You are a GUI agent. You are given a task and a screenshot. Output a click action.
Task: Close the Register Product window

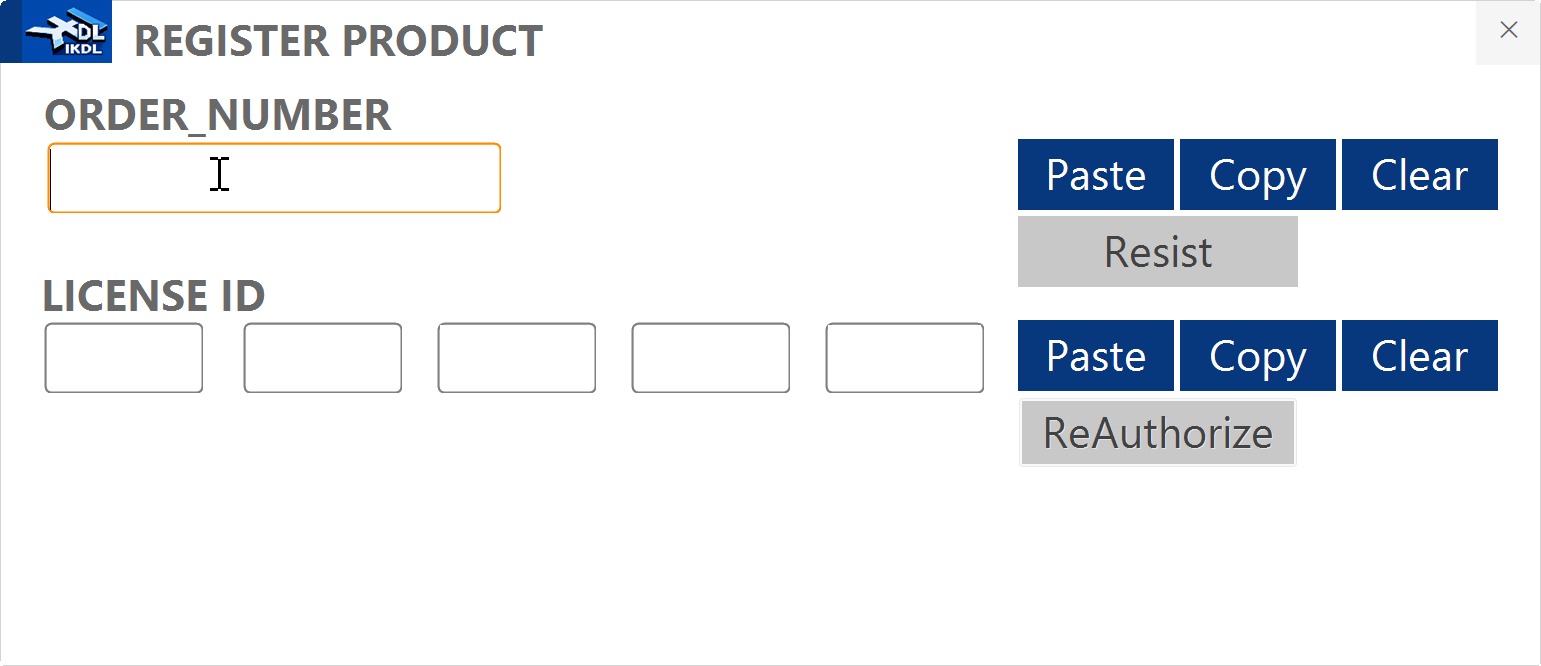point(1508,31)
